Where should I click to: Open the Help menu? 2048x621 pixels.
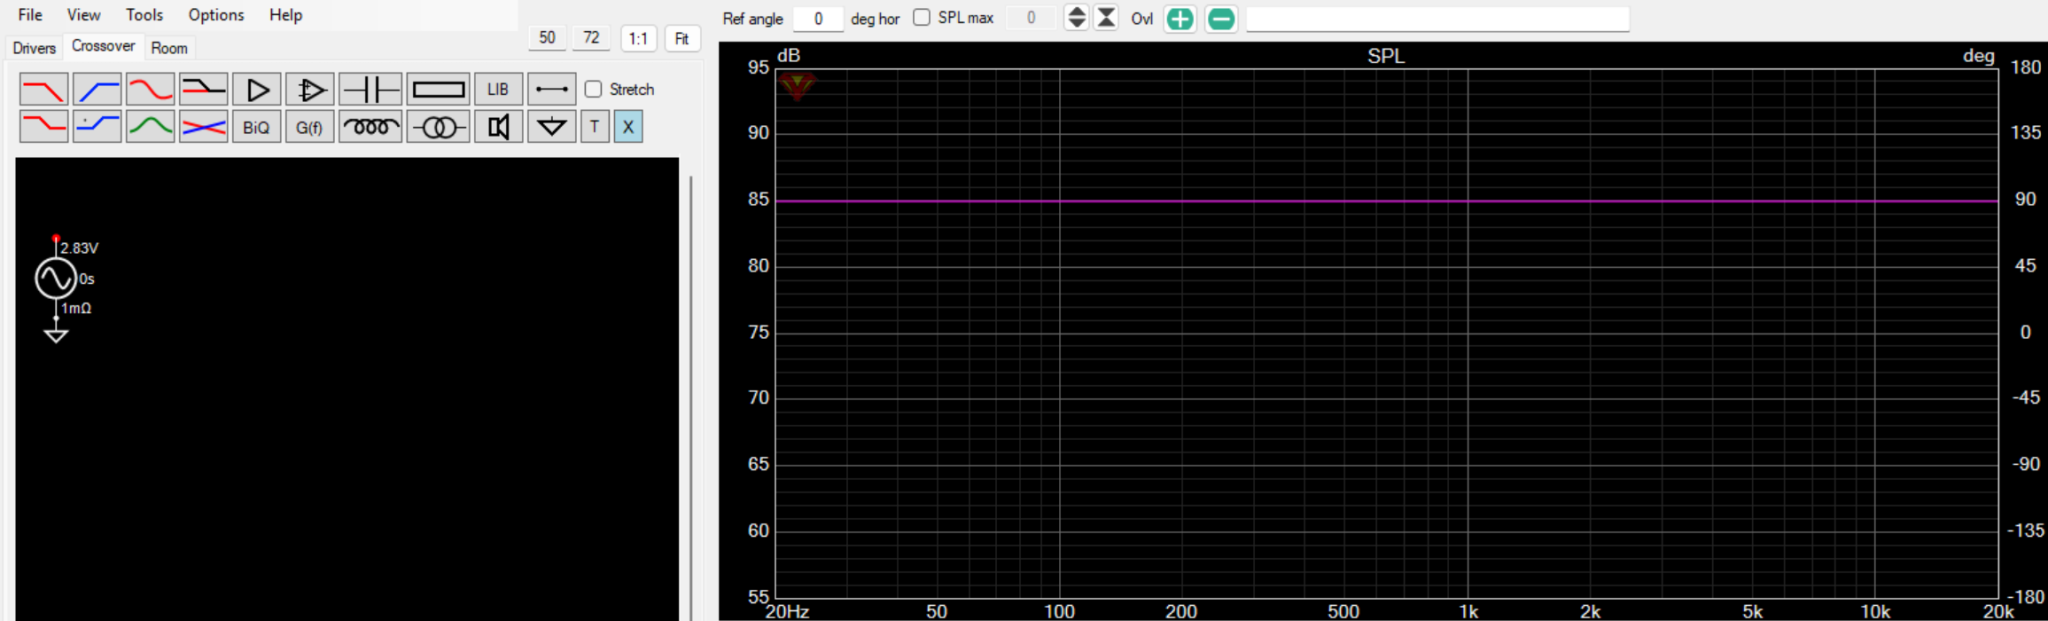point(285,15)
